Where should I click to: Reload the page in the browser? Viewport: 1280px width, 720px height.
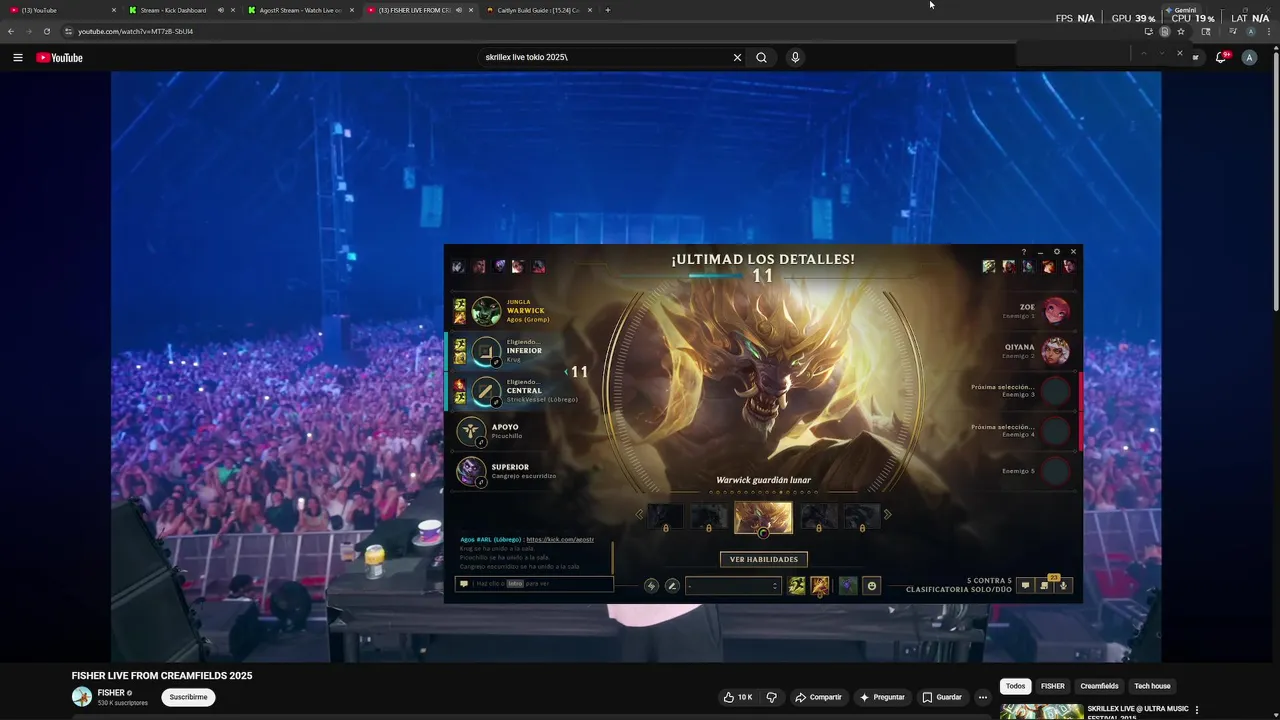coord(46,31)
